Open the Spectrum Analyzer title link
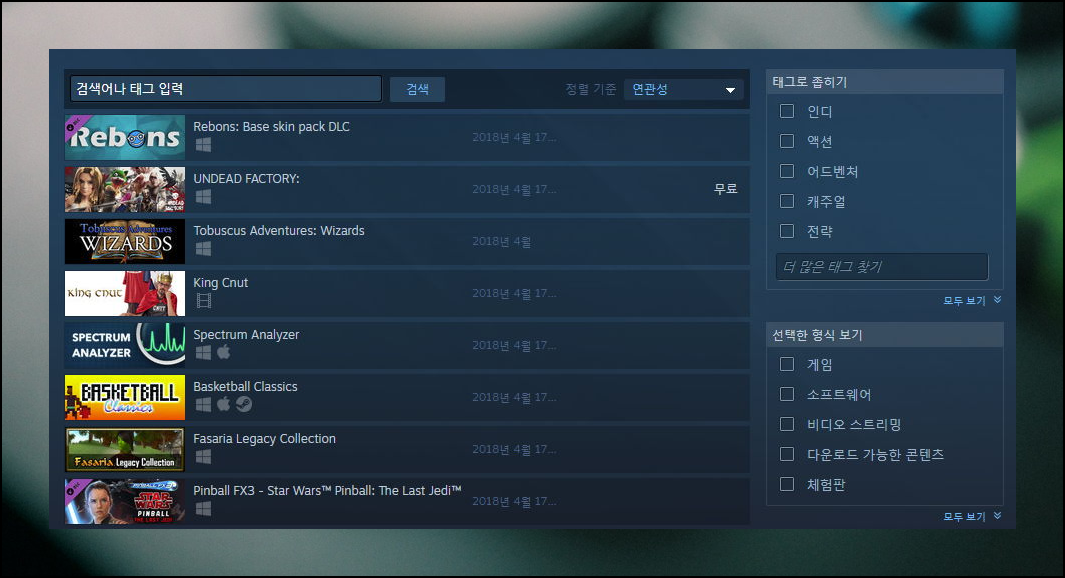The image size is (1065, 578). click(246, 334)
